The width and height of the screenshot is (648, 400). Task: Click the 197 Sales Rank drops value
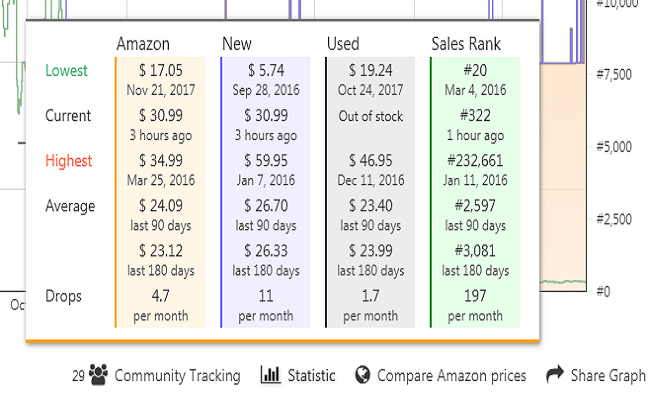(475, 296)
